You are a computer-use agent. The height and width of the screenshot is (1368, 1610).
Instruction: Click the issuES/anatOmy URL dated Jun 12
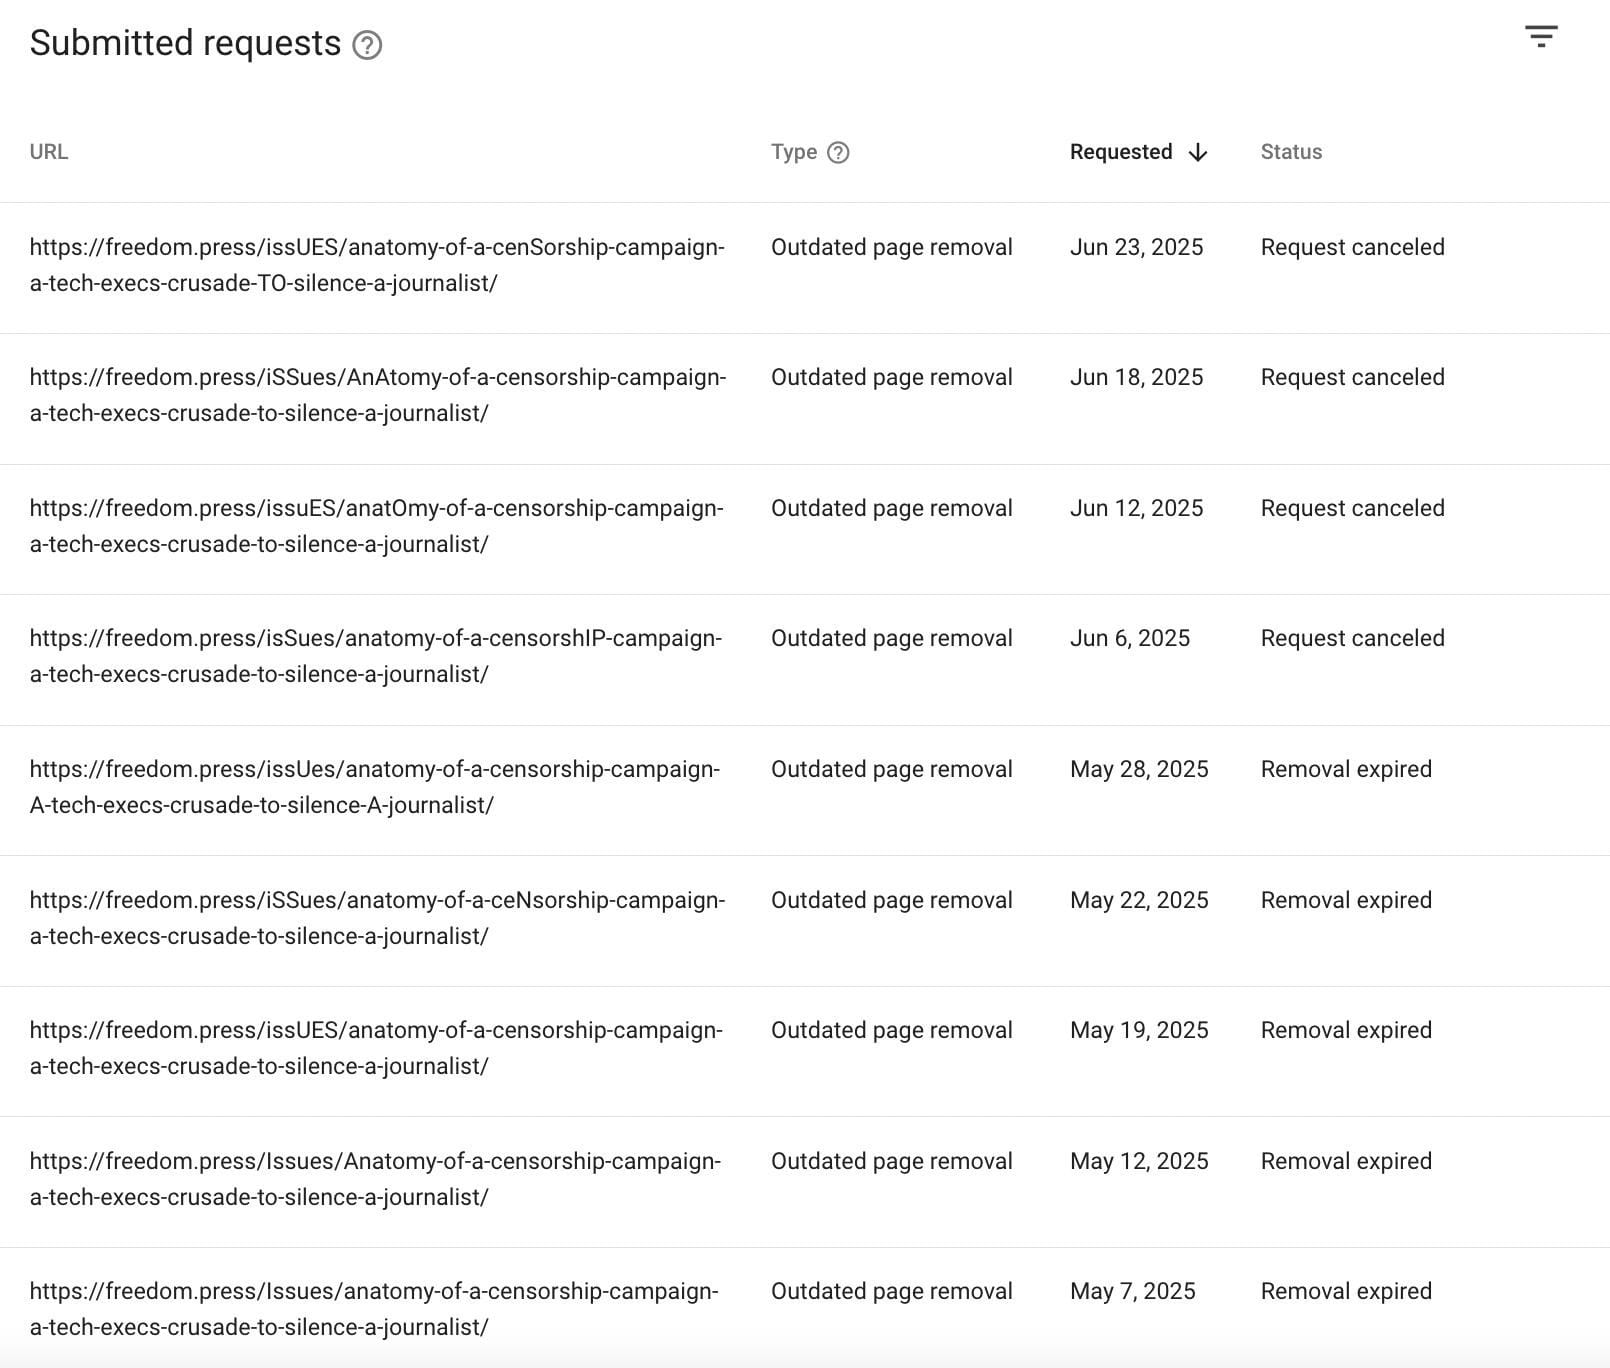(x=375, y=526)
